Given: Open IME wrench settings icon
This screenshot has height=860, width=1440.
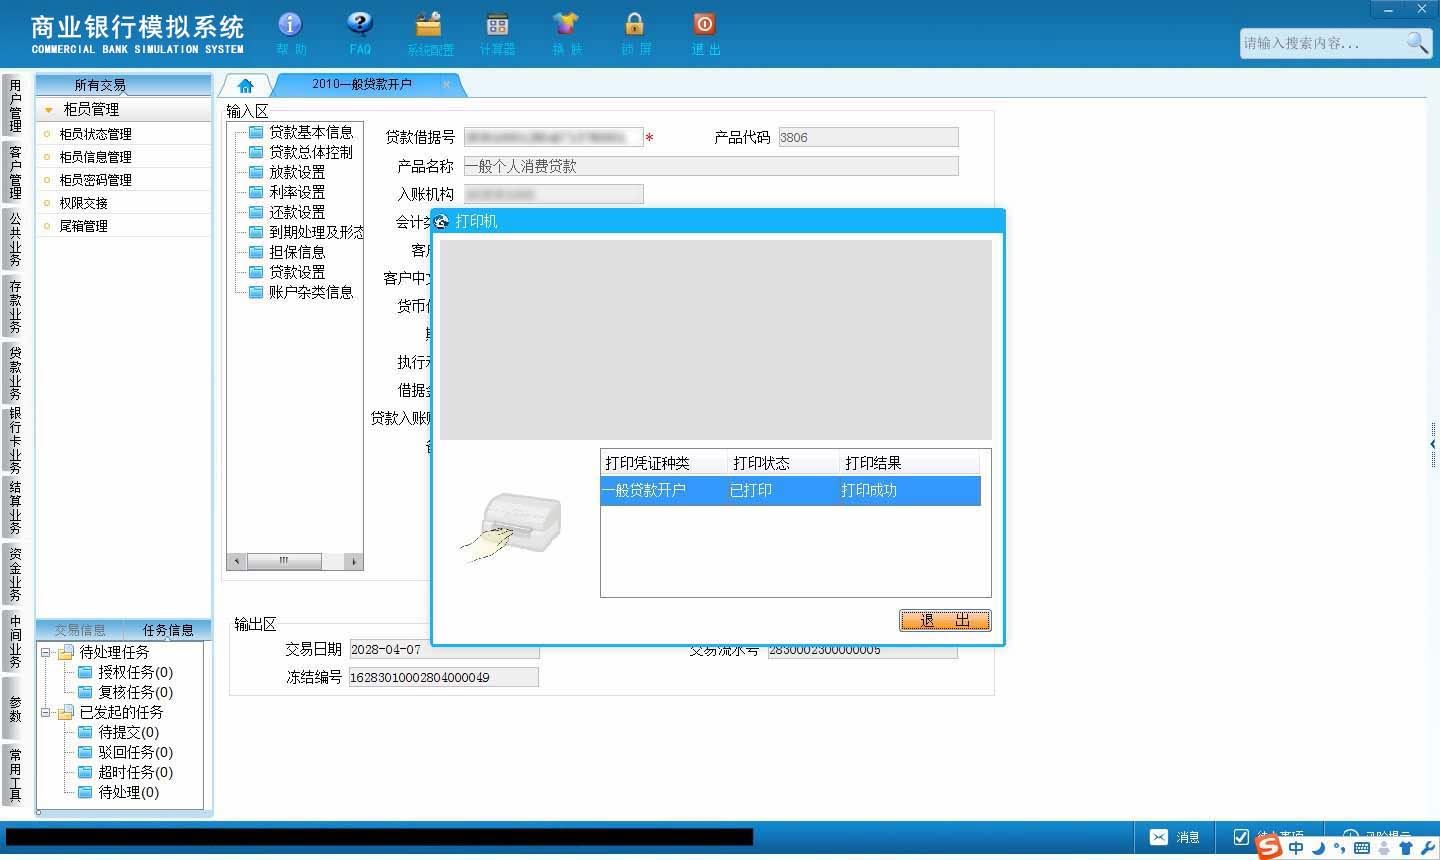Looking at the screenshot, I should [1427, 848].
